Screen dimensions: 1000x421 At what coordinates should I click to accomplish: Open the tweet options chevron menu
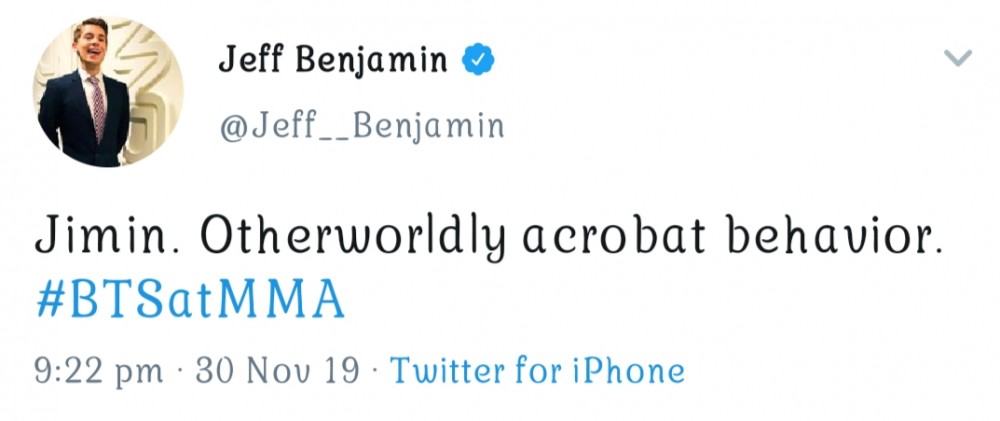958,58
